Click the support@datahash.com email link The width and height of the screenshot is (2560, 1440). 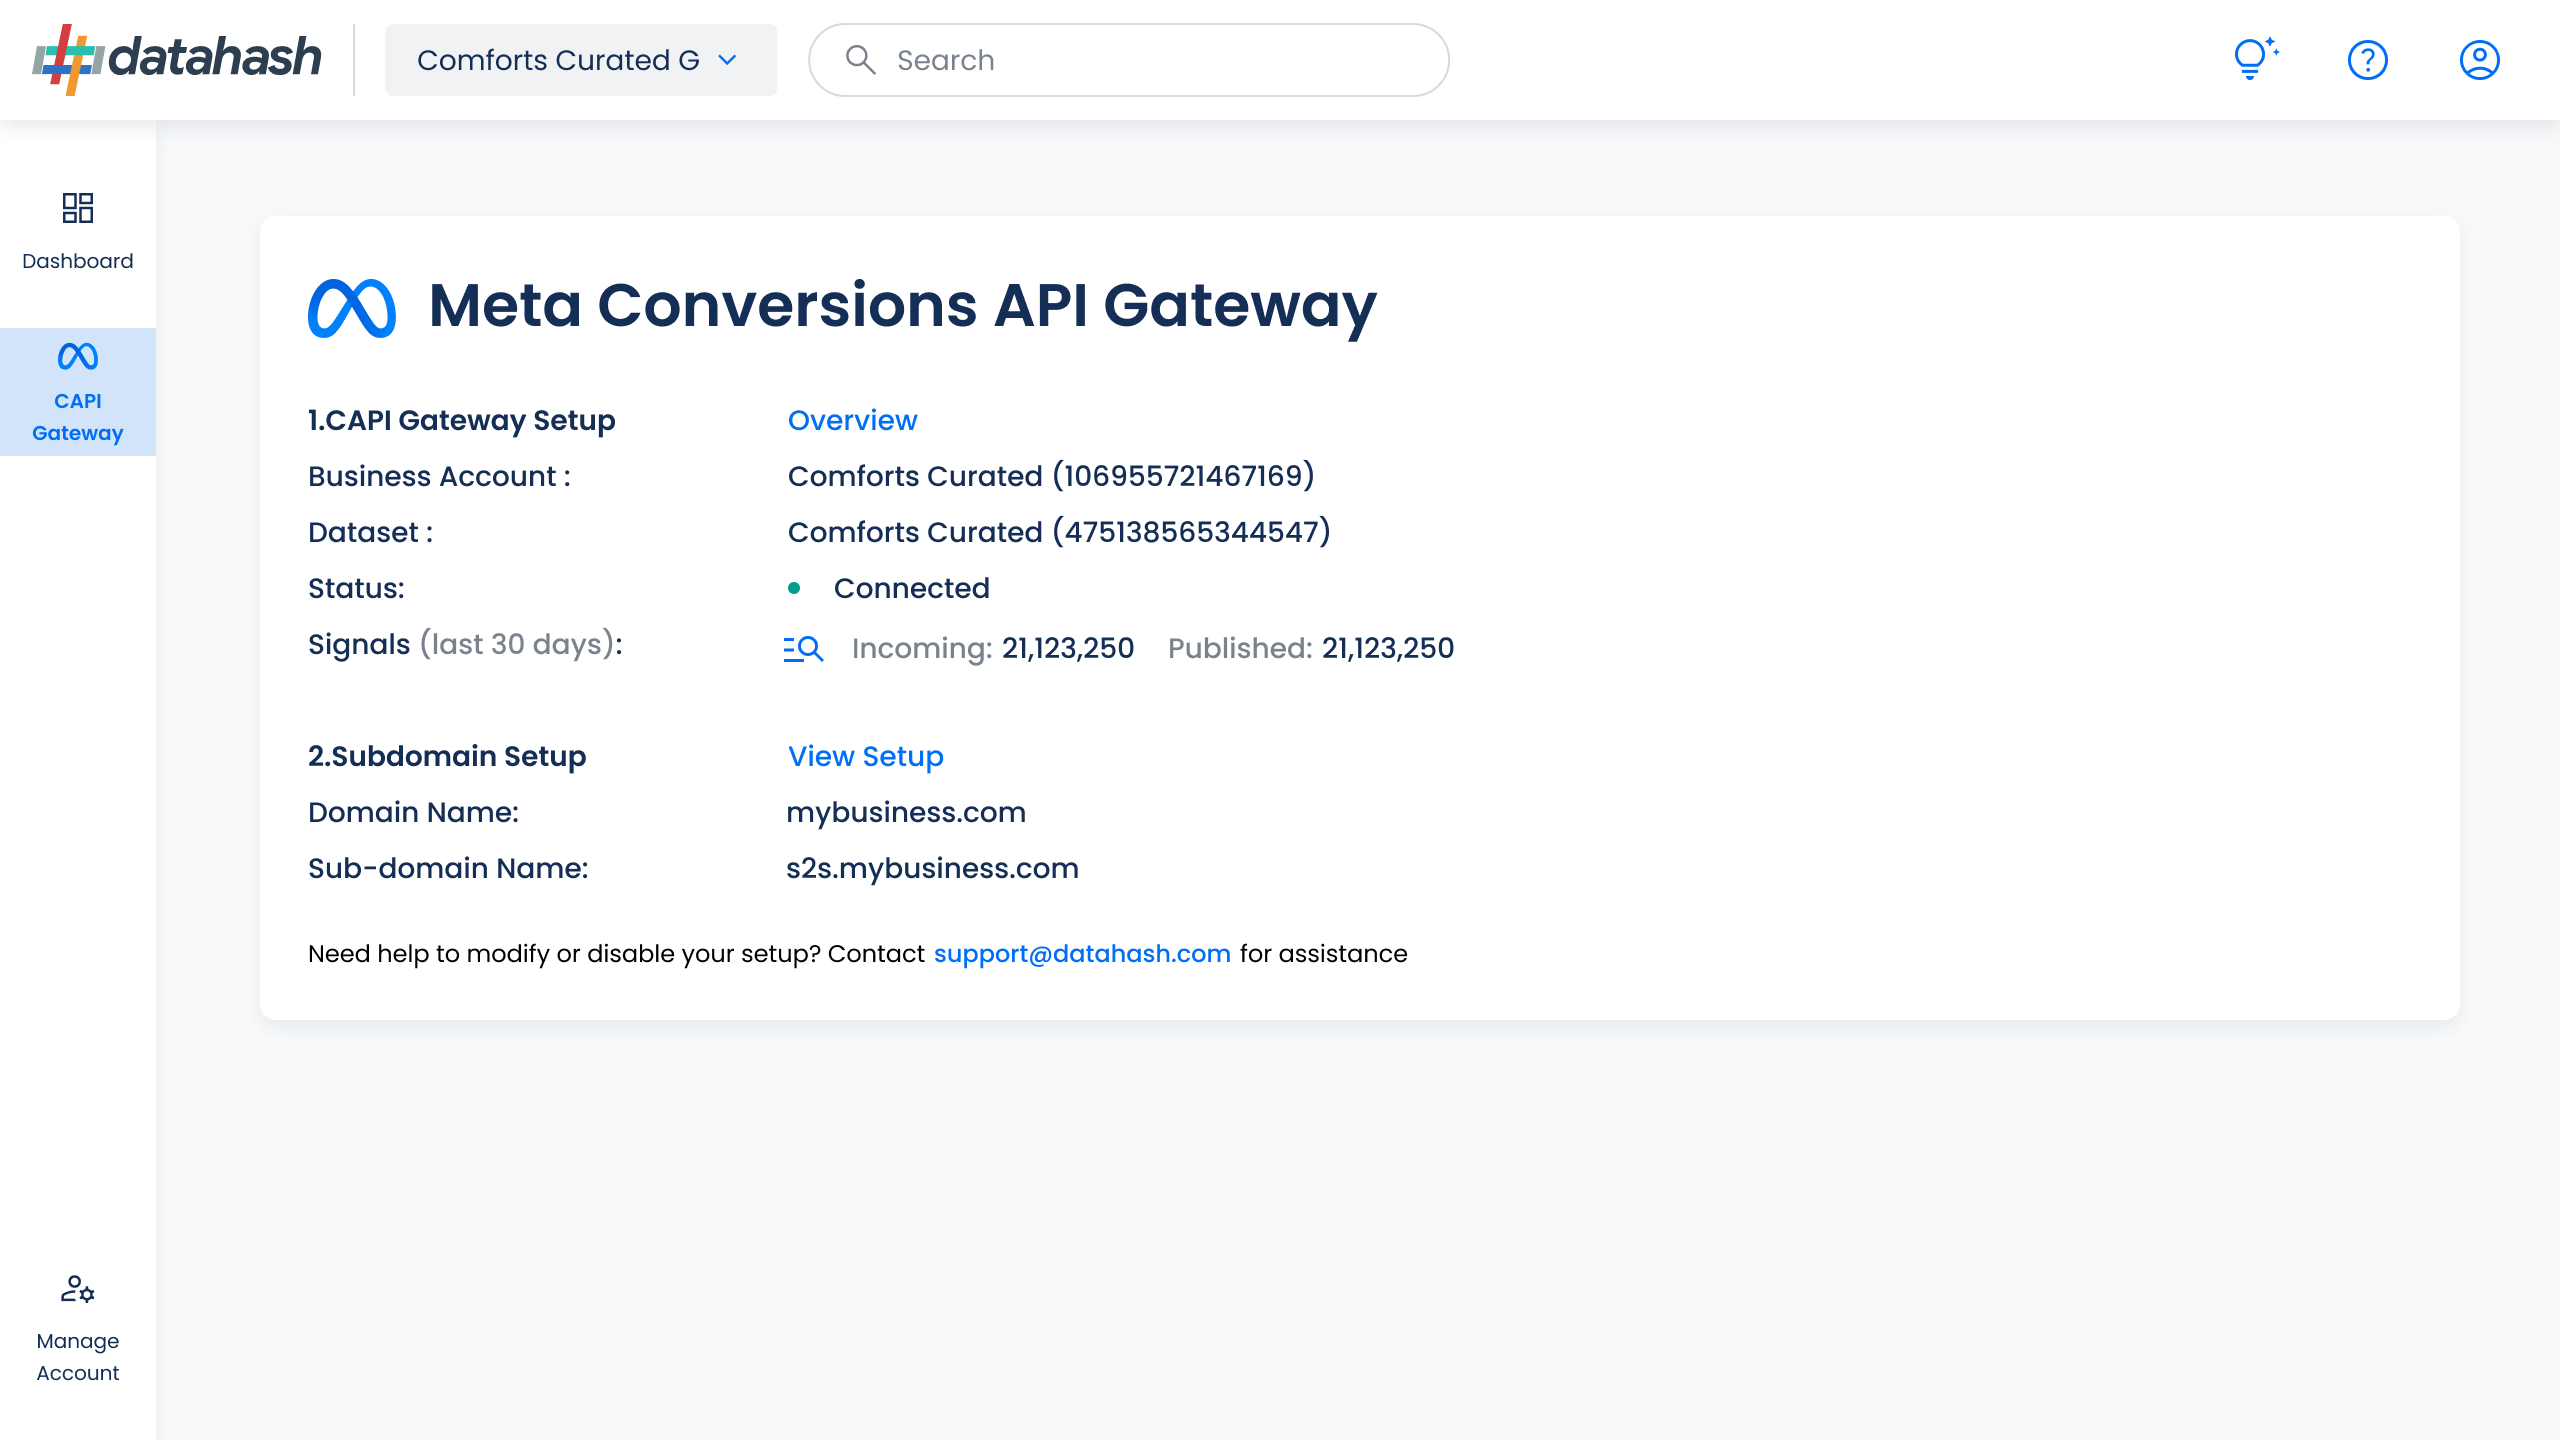pos(1082,954)
